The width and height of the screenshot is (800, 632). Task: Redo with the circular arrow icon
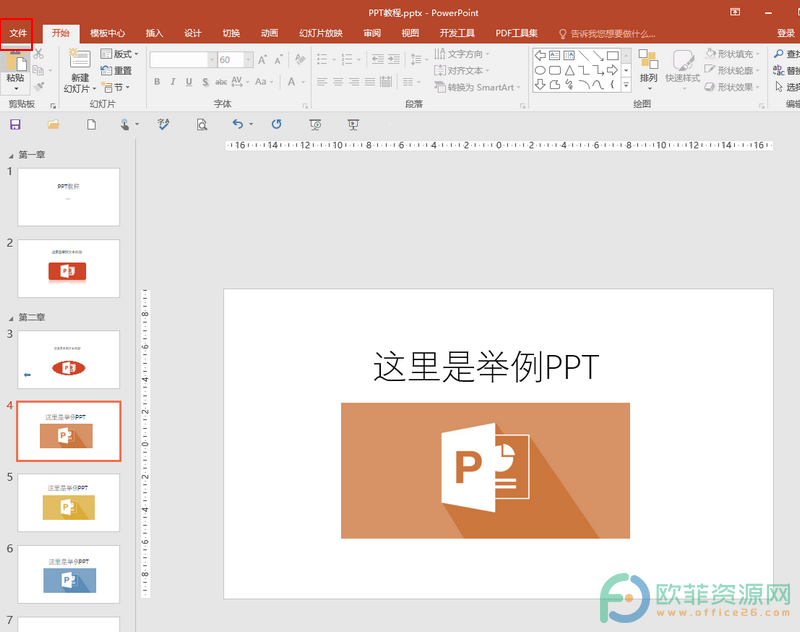click(277, 124)
